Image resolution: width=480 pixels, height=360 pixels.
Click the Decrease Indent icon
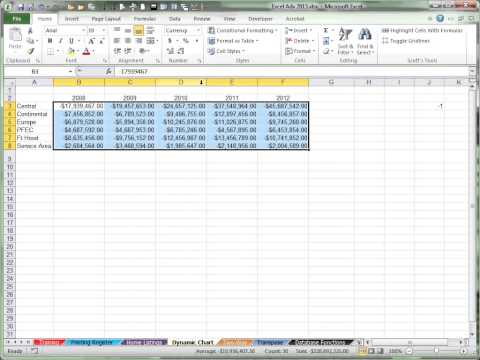pos(117,51)
